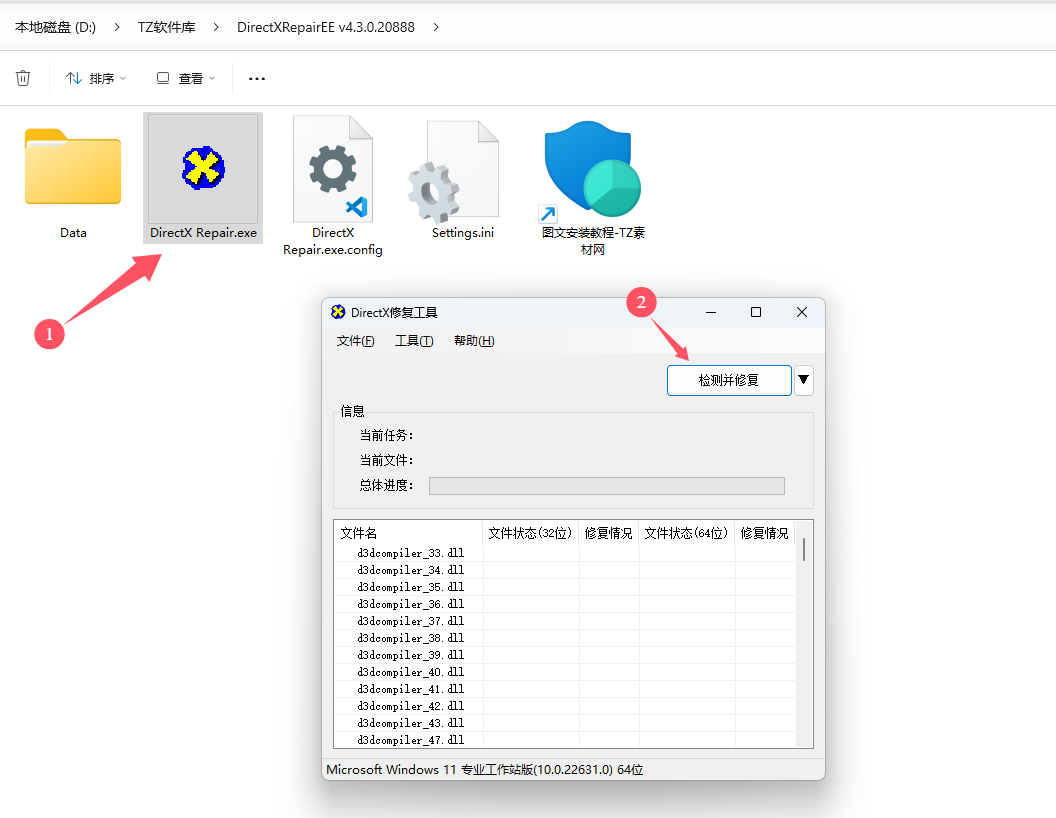Viewport: 1056px width, 818px height.
Task: Open the 排序 sort dropdown
Action: click(x=96, y=78)
